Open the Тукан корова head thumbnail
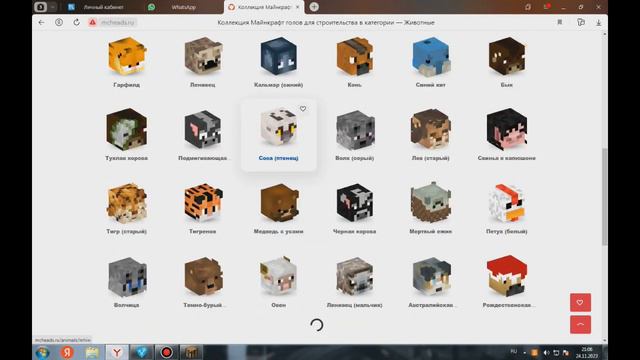The width and height of the screenshot is (640, 360). pos(127,129)
